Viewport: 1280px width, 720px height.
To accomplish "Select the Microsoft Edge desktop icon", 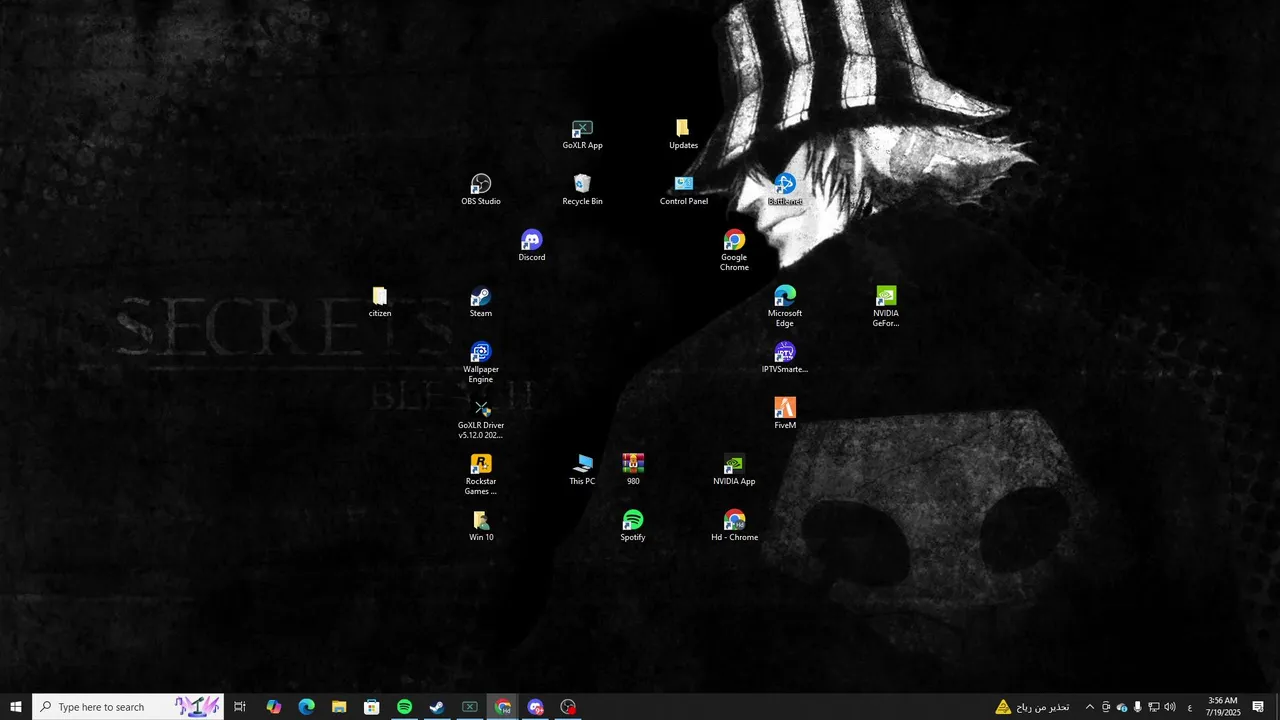I will 785,307.
